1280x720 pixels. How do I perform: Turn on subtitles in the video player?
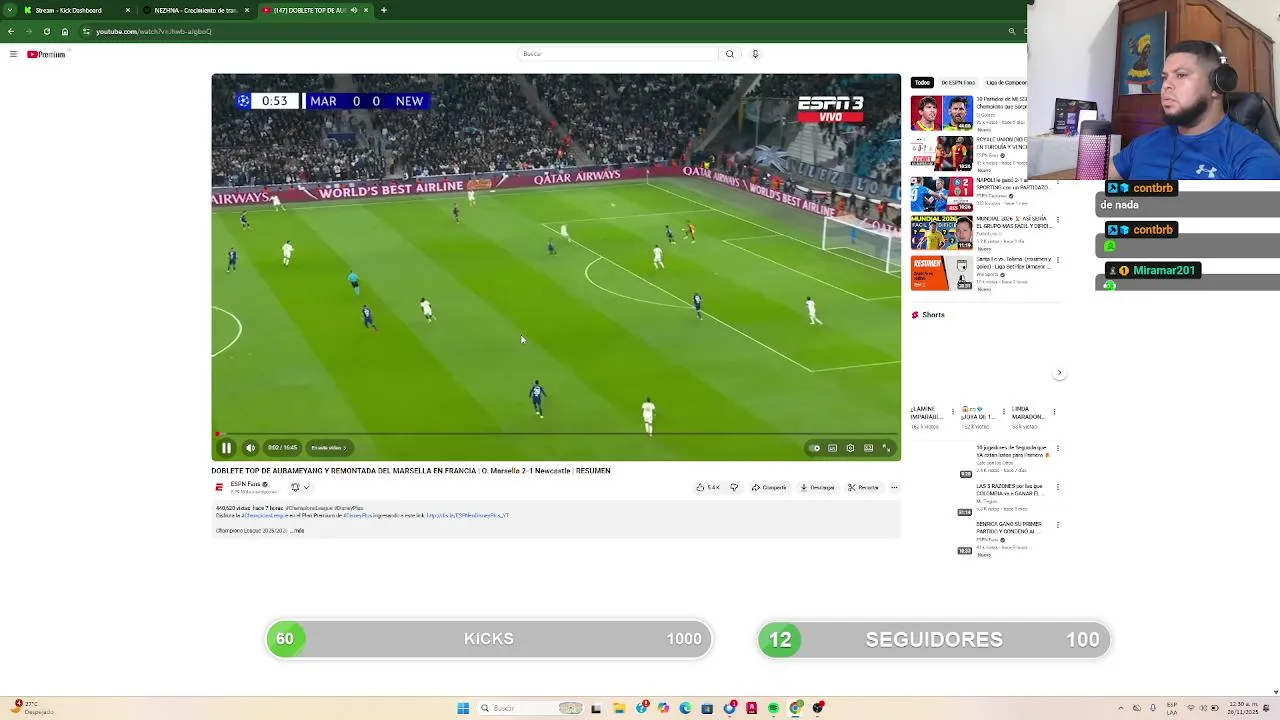(832, 448)
